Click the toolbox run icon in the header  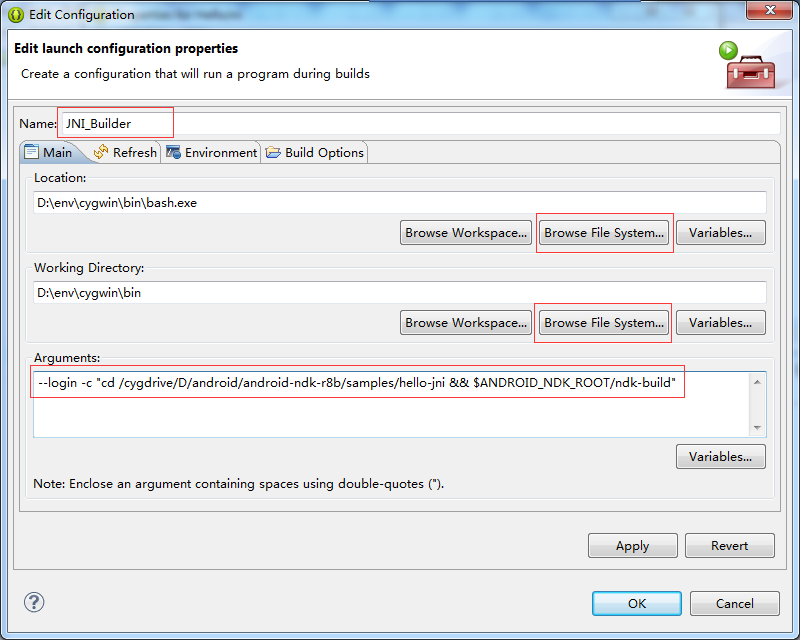coord(748,65)
